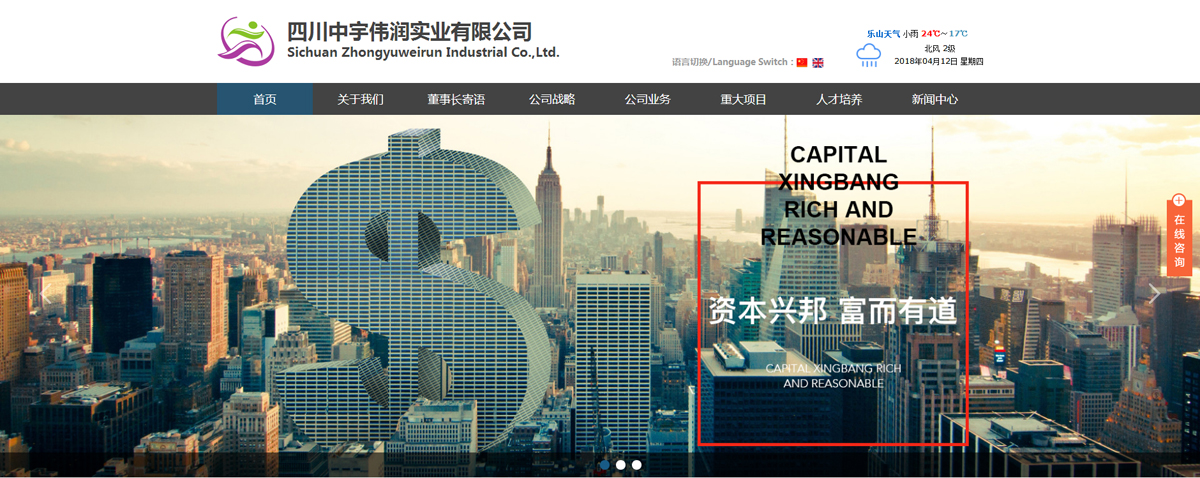The height and width of the screenshot is (478, 1200).
Task: Select the first carousel indicator dot
Action: (x=604, y=465)
